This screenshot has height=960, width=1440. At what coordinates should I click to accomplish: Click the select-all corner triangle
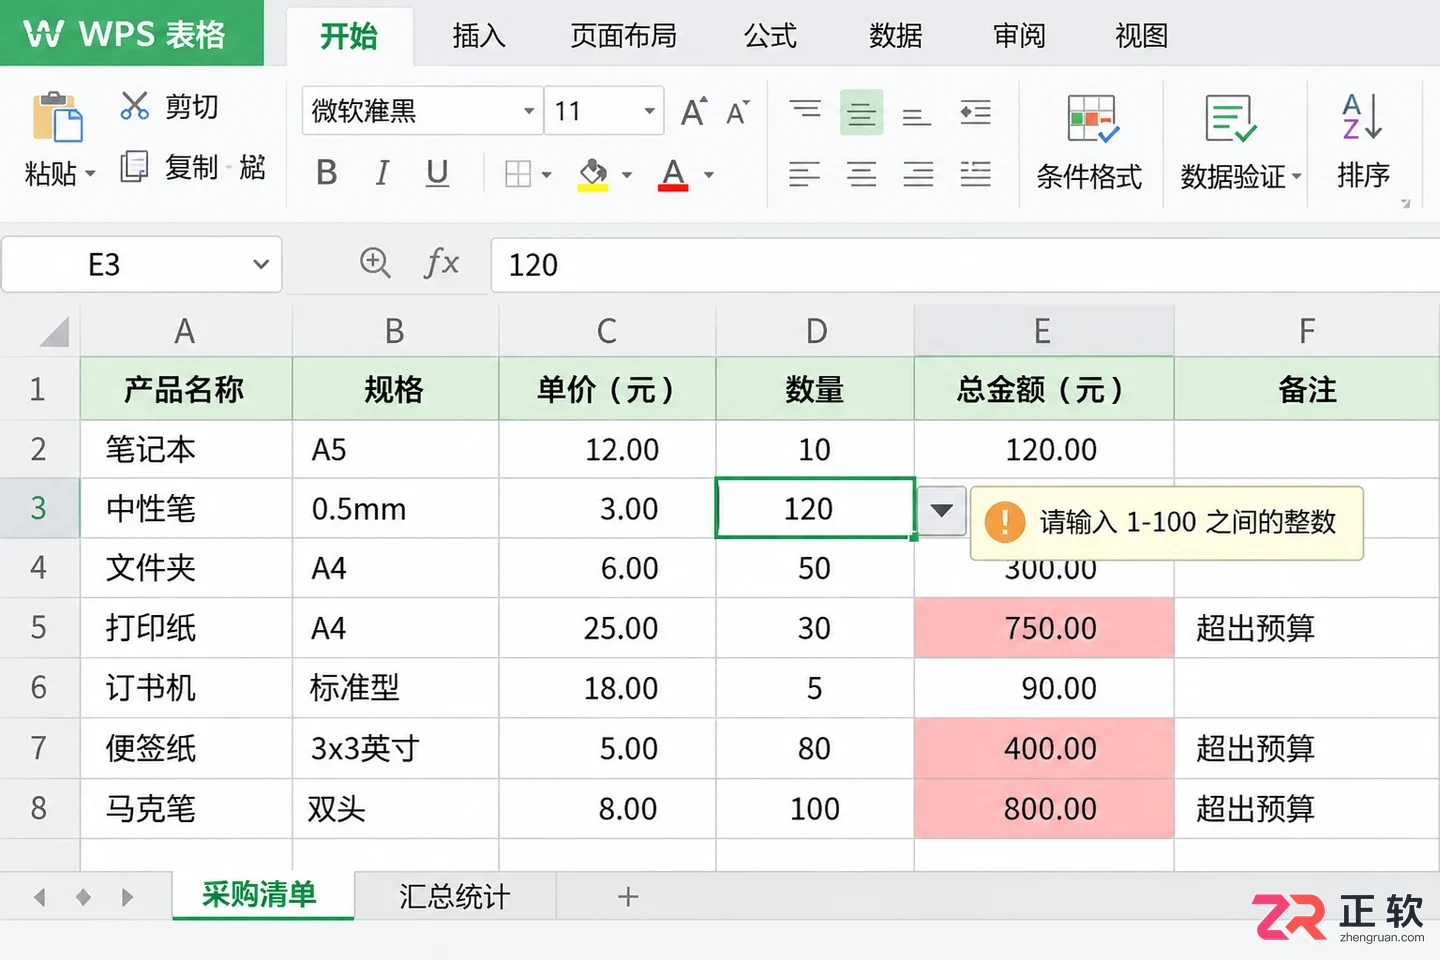(54, 331)
